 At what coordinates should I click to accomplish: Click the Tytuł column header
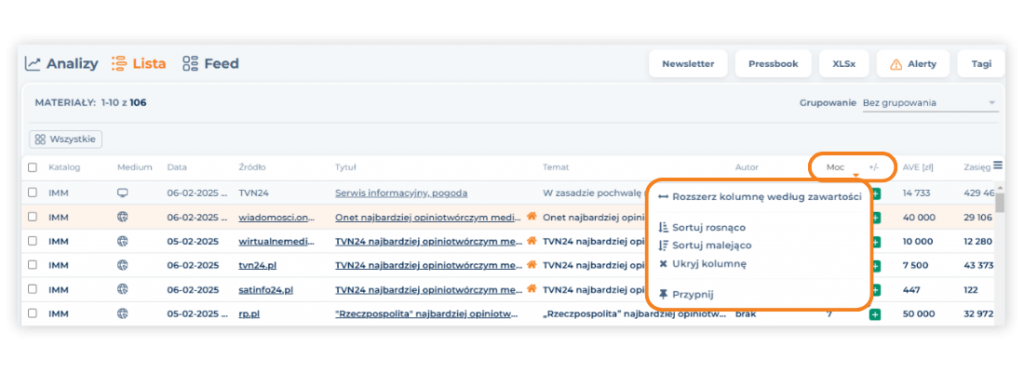[x=345, y=168]
